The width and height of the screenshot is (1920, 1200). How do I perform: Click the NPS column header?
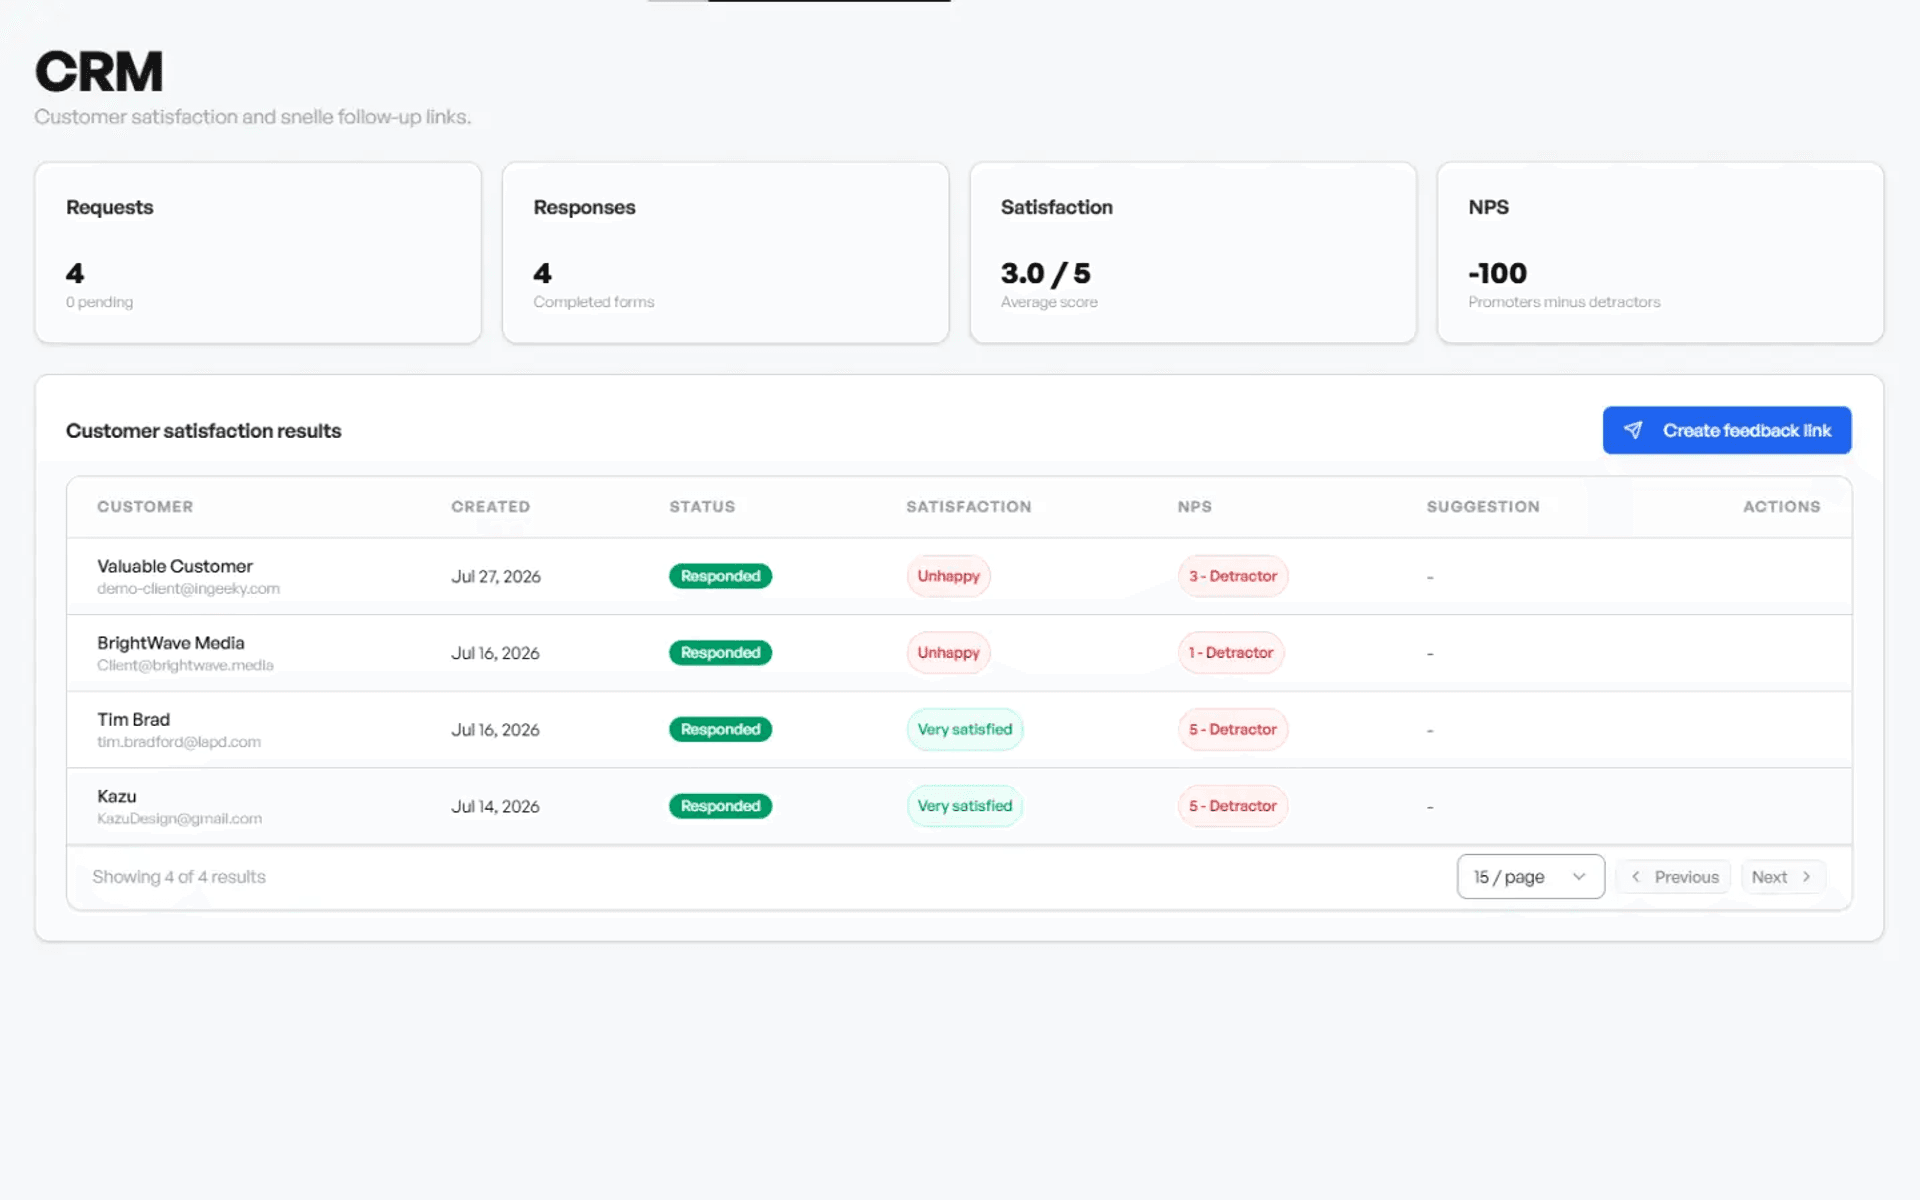pos(1194,507)
